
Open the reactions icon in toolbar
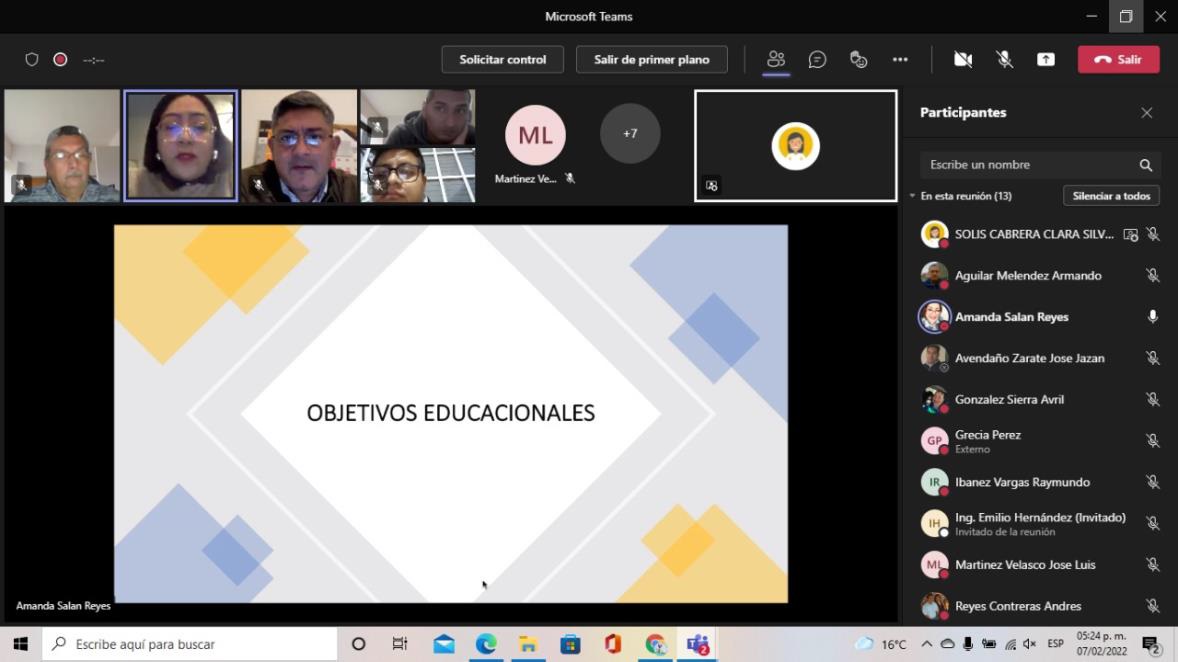point(858,59)
